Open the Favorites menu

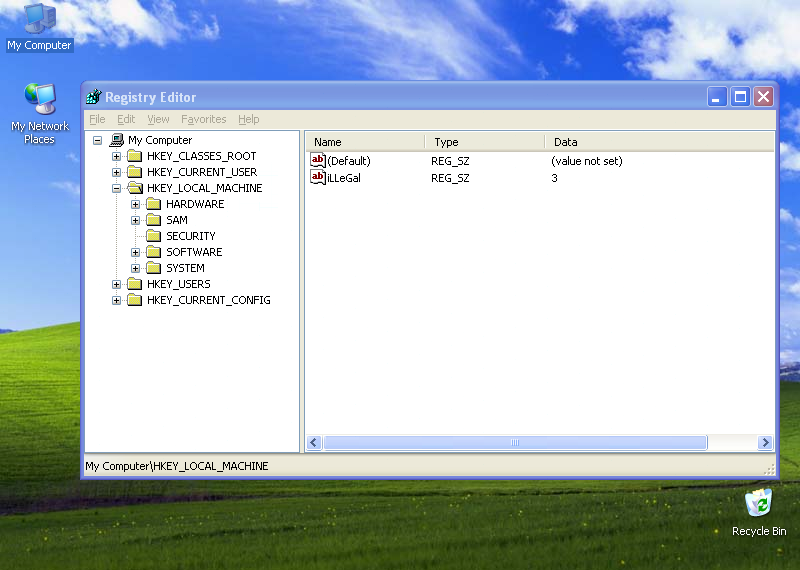pos(204,119)
